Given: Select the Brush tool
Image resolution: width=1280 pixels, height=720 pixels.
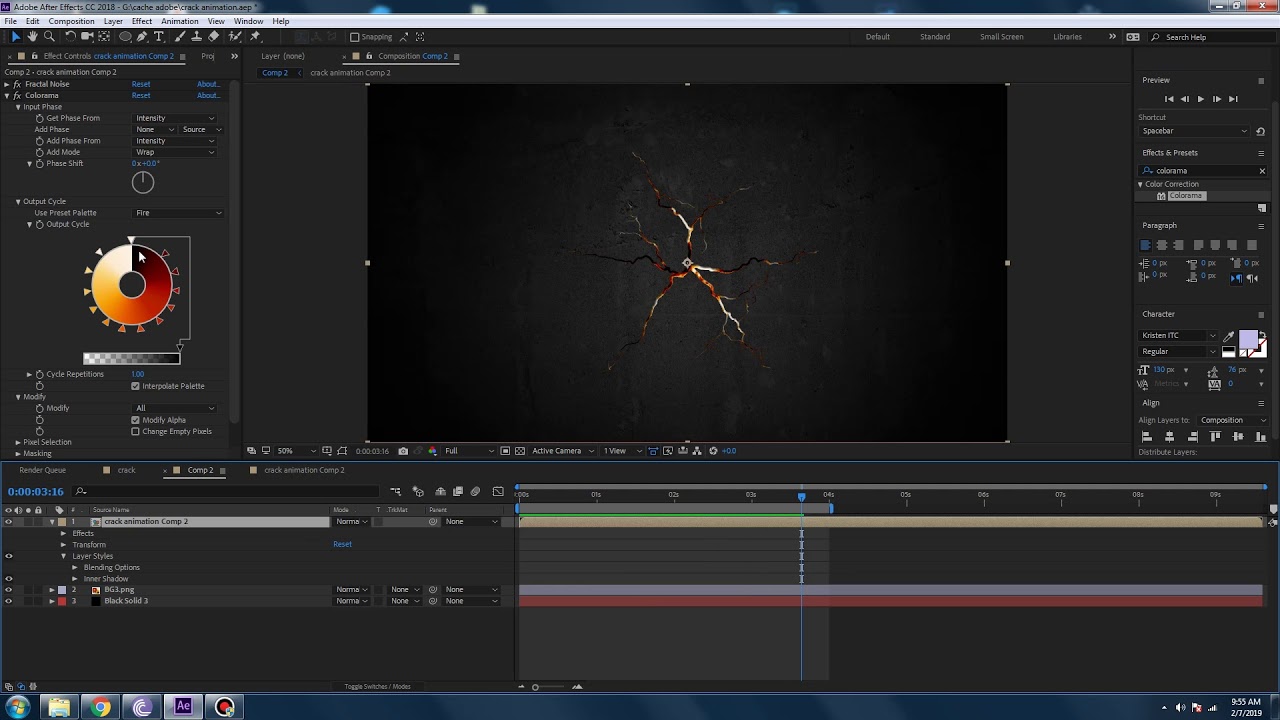Looking at the screenshot, I should coord(179,37).
